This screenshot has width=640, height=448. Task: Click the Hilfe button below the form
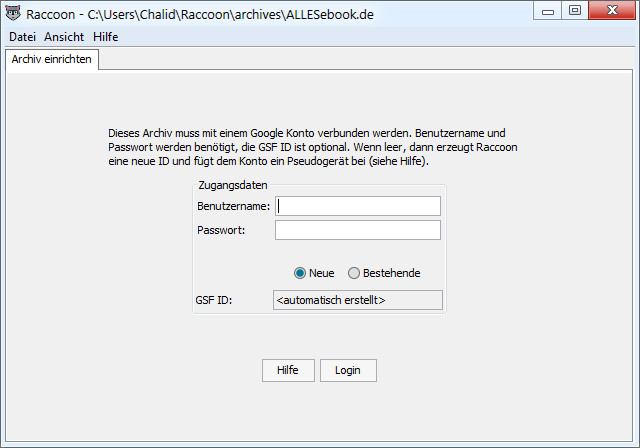click(x=288, y=370)
